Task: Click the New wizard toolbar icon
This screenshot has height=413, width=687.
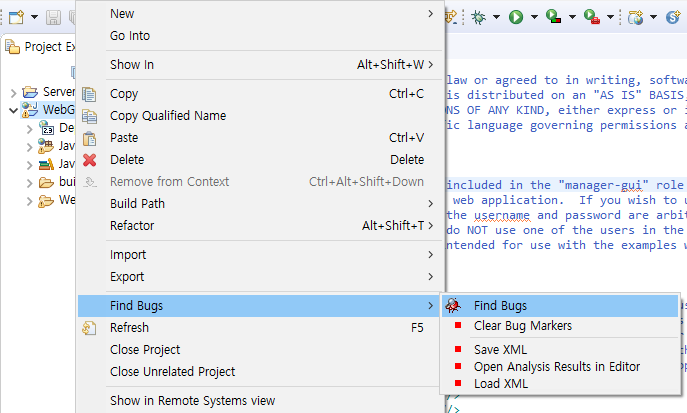Action: [x=16, y=17]
